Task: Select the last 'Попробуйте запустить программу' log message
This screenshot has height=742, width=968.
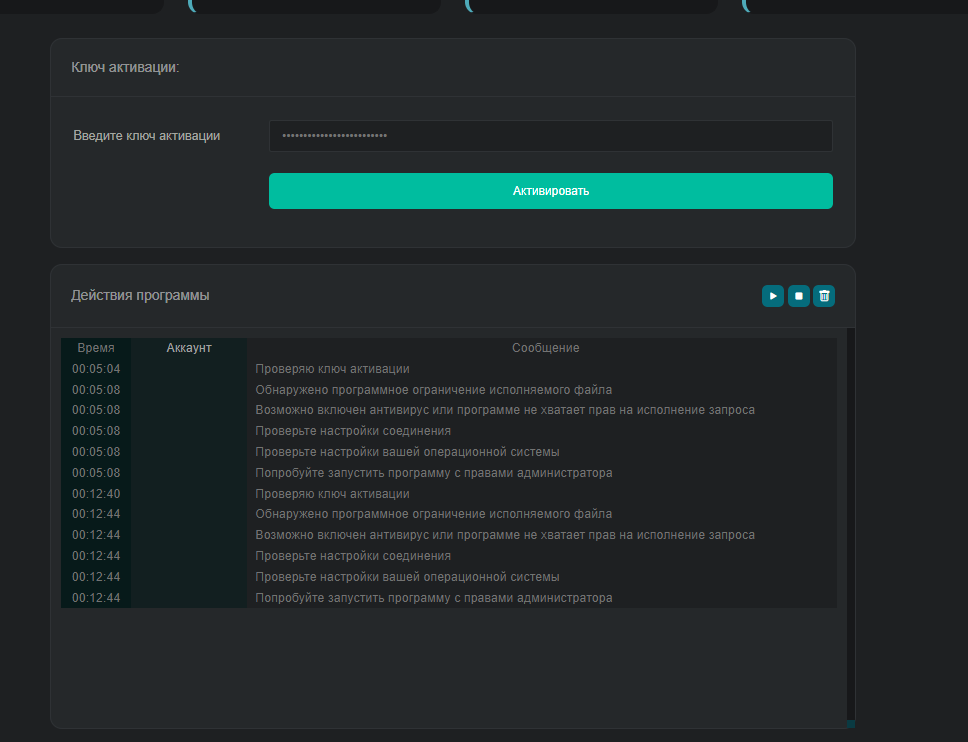Action: (433, 598)
